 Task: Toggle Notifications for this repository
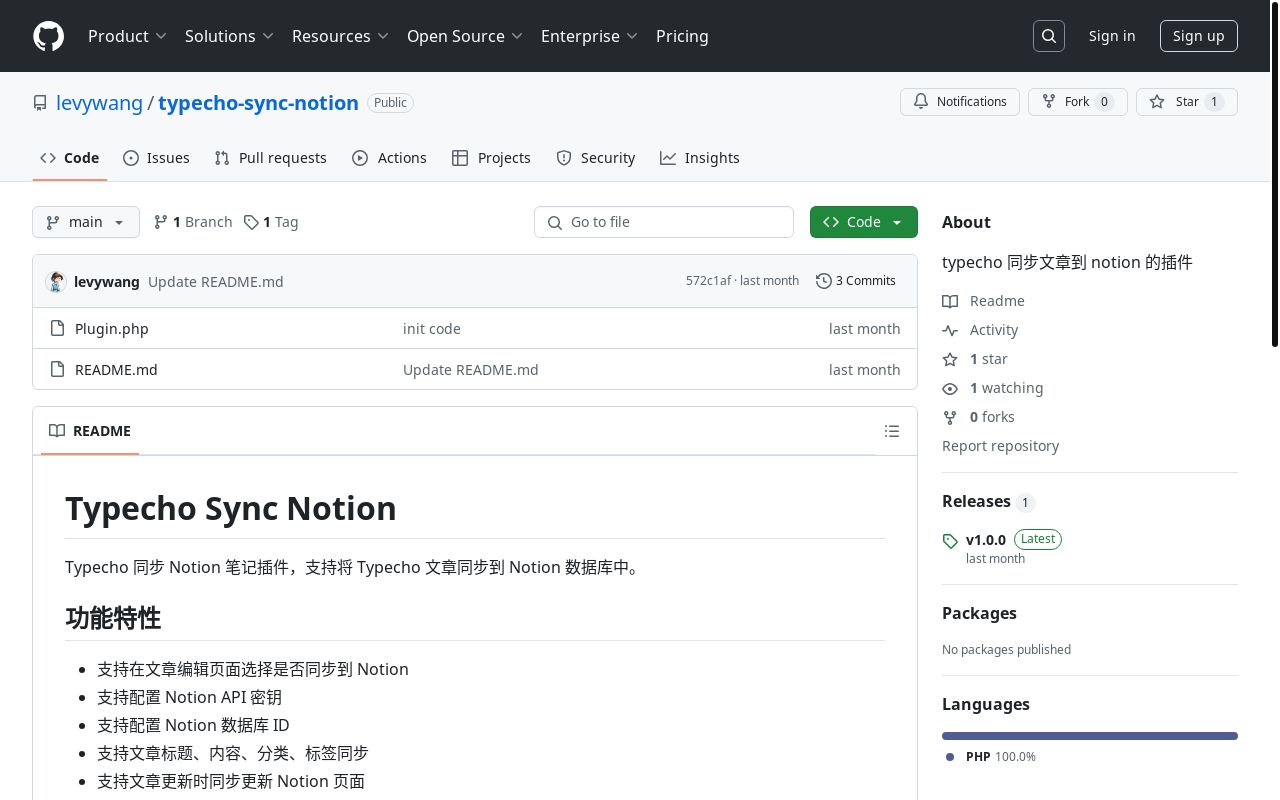point(960,102)
